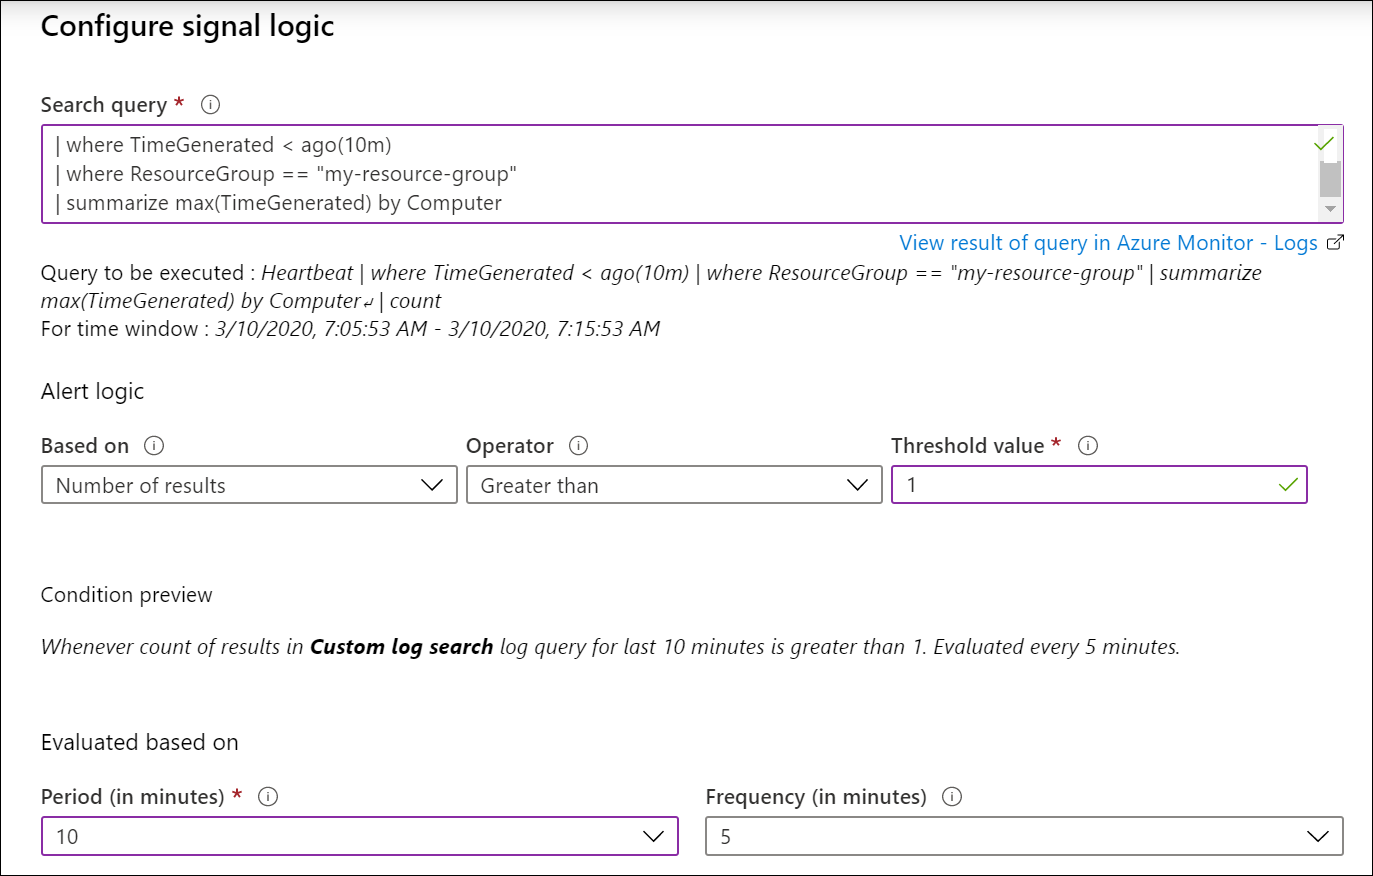The height and width of the screenshot is (876, 1373).
Task: Click the external-link icon after Azure Monitor Logs
Action: [1335, 243]
